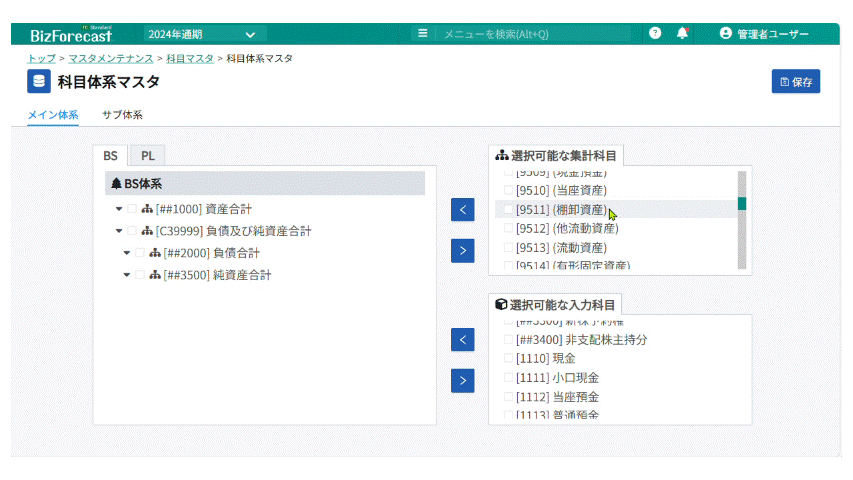Switch to the PL tab
The image size is (853, 480).
click(148, 155)
